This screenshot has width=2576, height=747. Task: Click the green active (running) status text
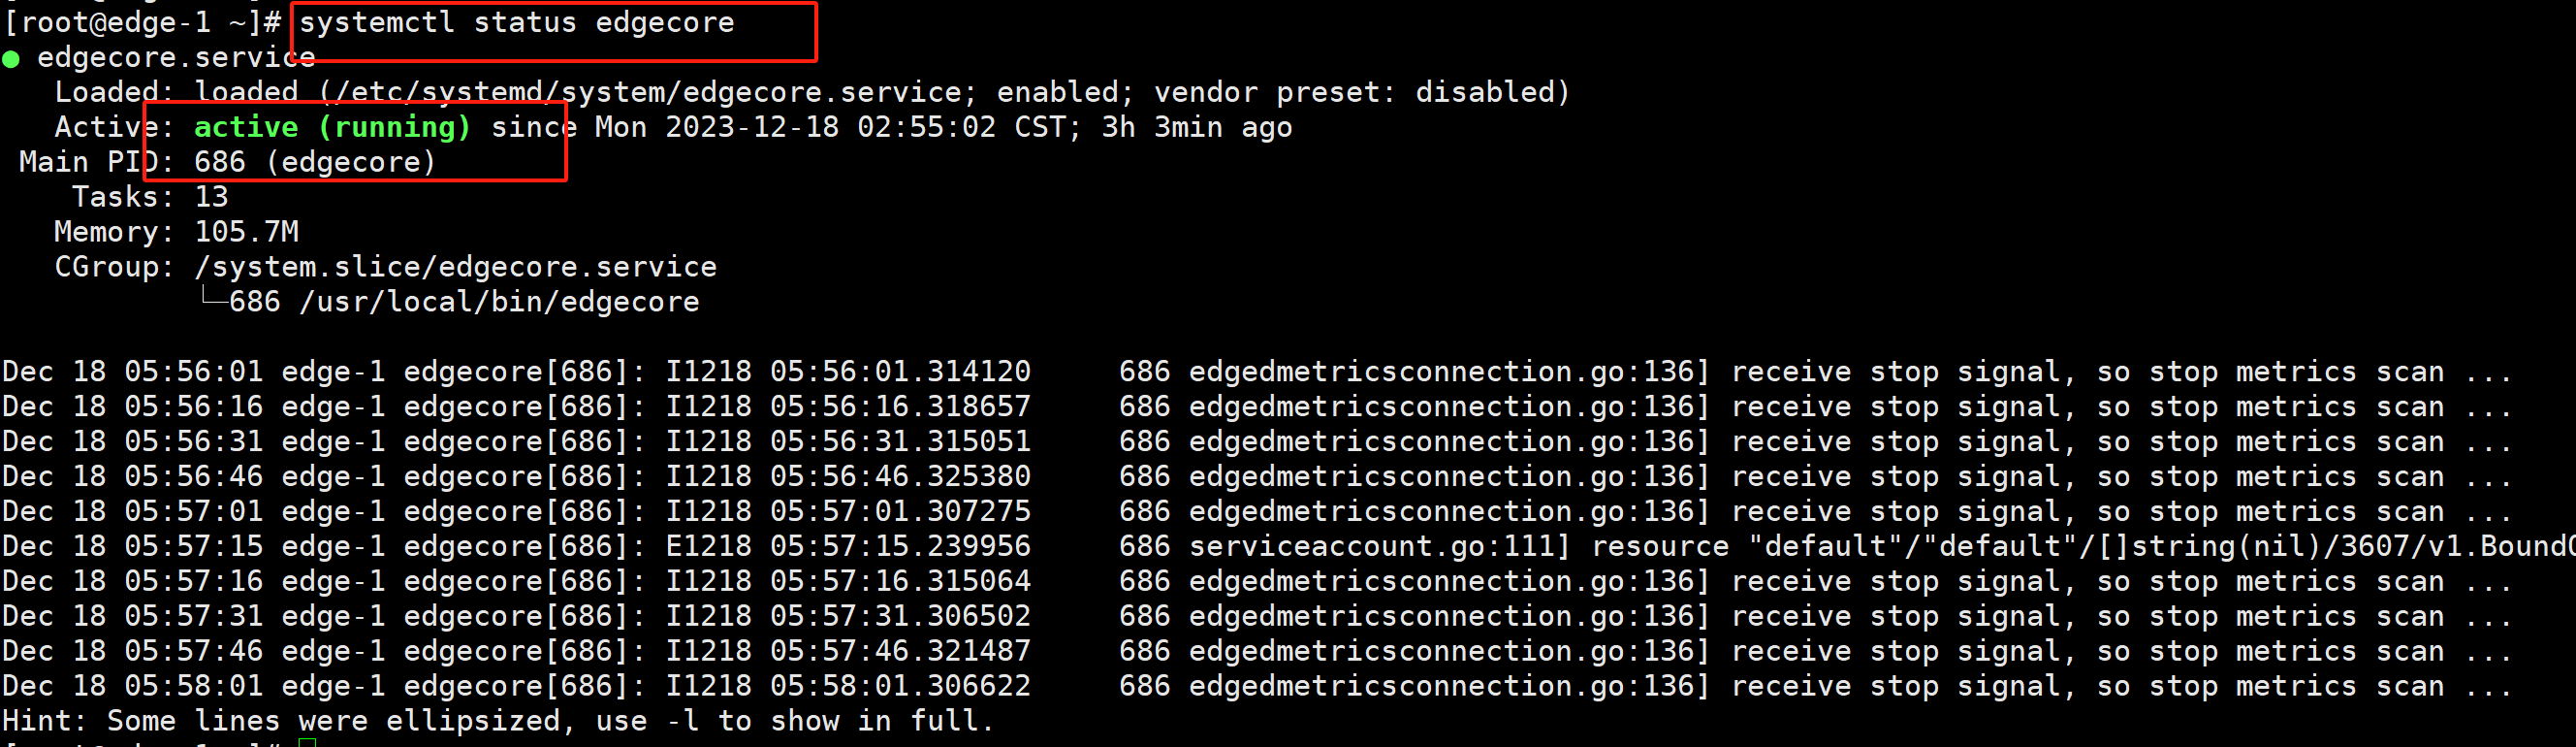(x=331, y=128)
